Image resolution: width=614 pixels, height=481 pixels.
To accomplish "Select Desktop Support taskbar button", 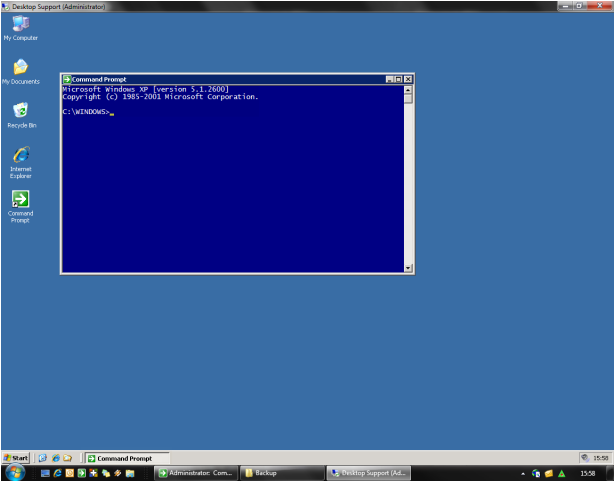I will coord(369,473).
